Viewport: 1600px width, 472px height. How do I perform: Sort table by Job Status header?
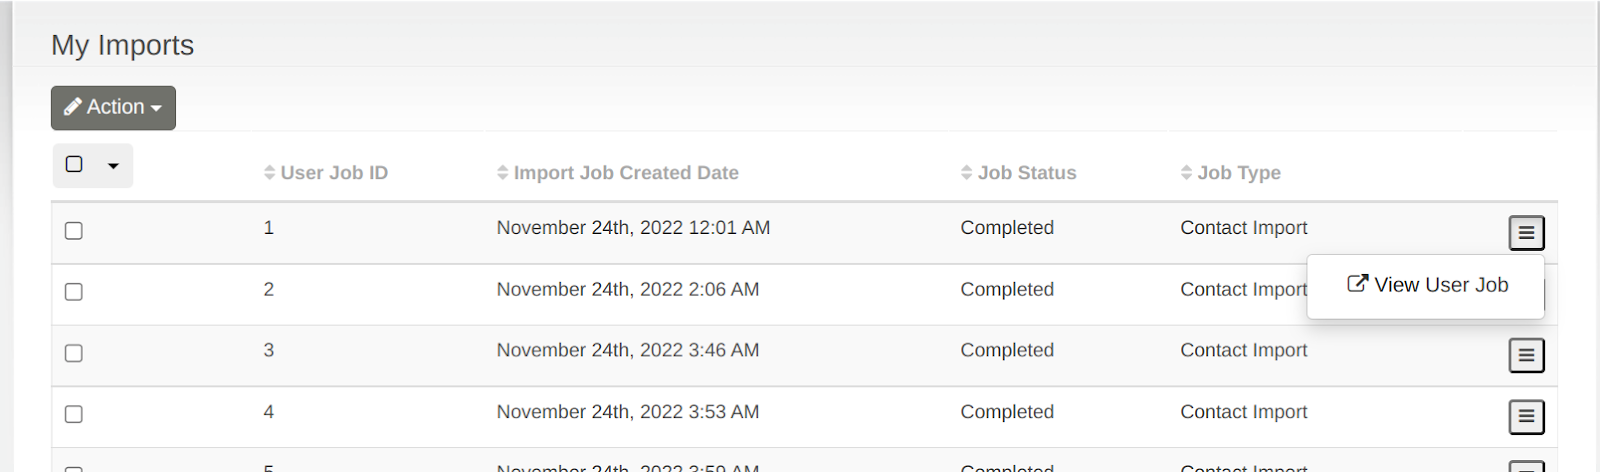coord(1027,173)
